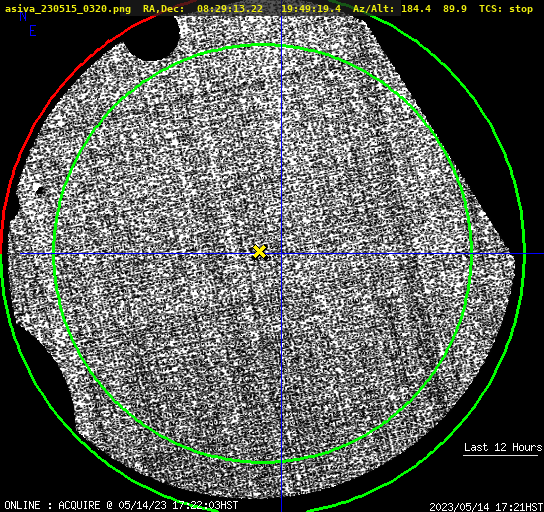Click the black circular mask near top
The height and width of the screenshot is (512, 544).
[x=152, y=36]
